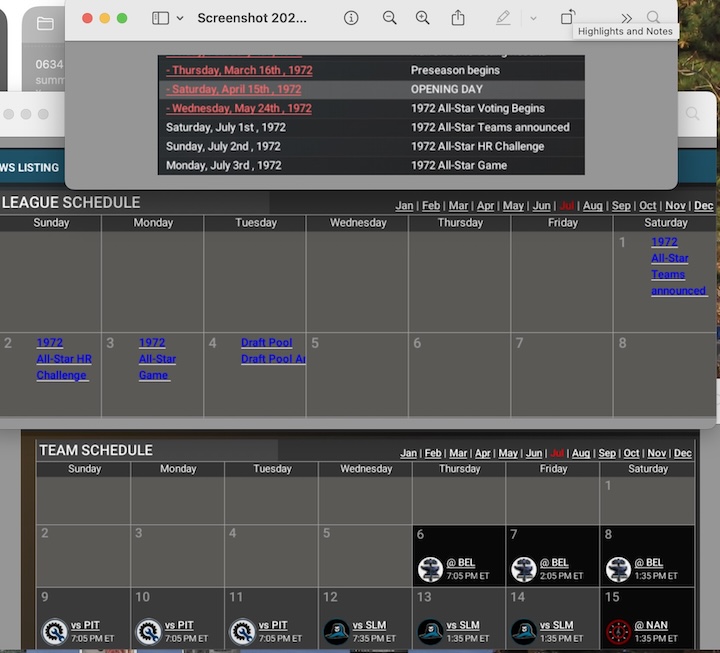Open the Share icon in Preview toolbar
This screenshot has height=653, width=720.
(458, 18)
